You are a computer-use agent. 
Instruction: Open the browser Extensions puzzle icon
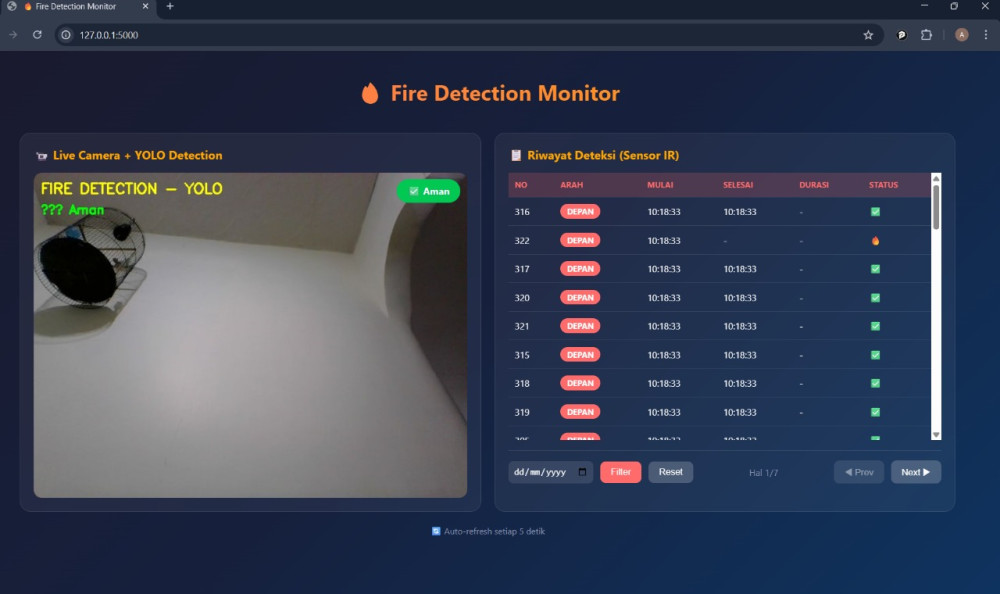pyautogui.click(x=926, y=35)
